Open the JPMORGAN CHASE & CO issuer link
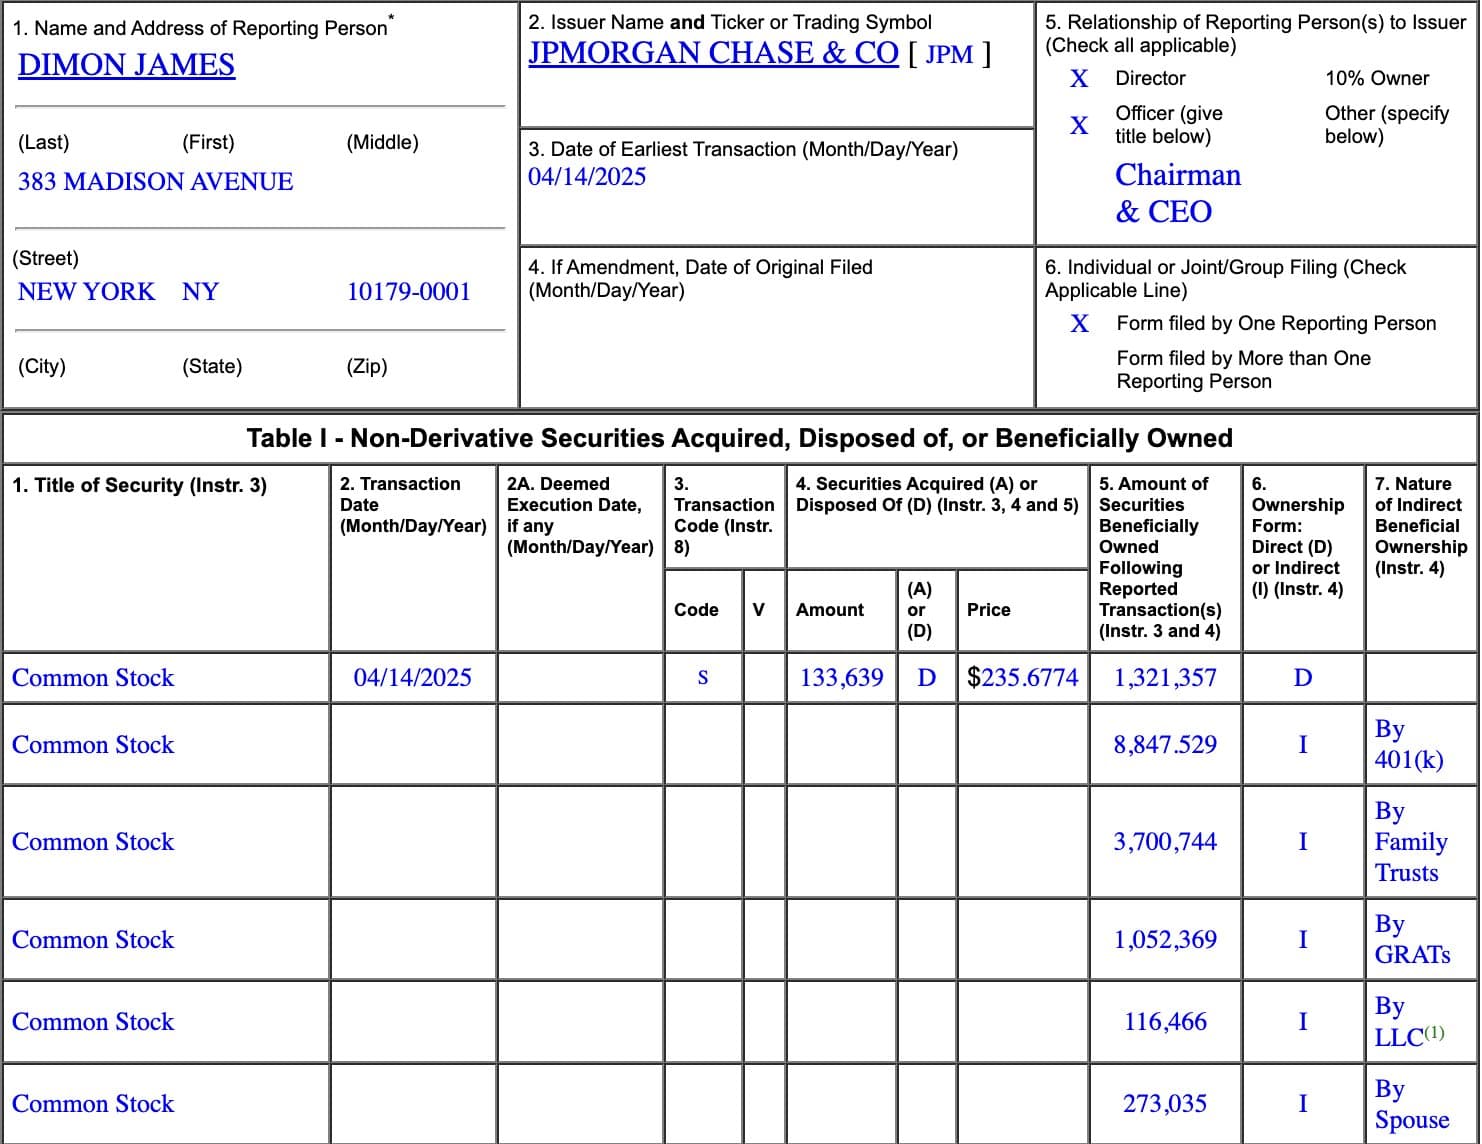The image size is (1482, 1144). [x=713, y=53]
